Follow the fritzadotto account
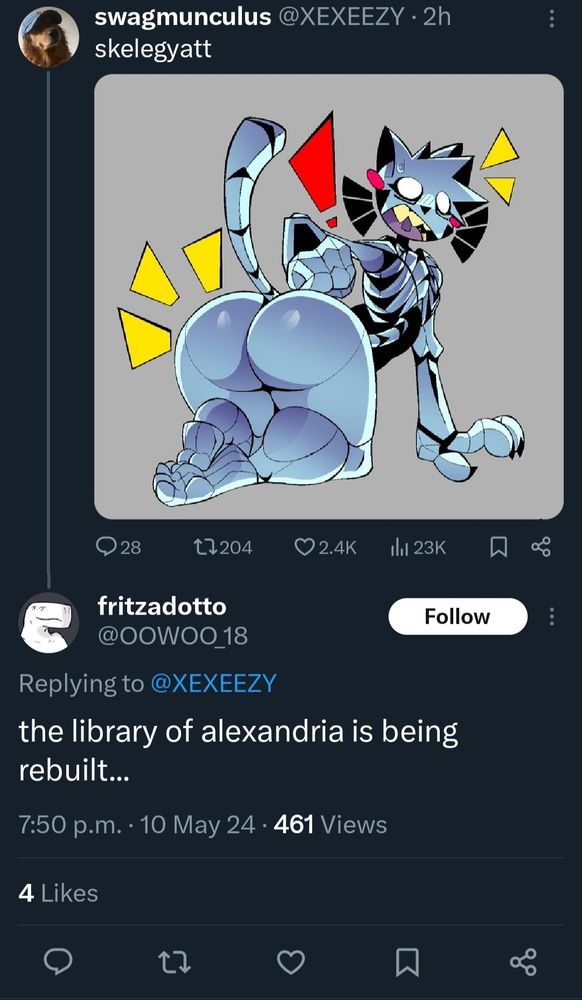Viewport: 582px width, 1000px height. (x=458, y=617)
